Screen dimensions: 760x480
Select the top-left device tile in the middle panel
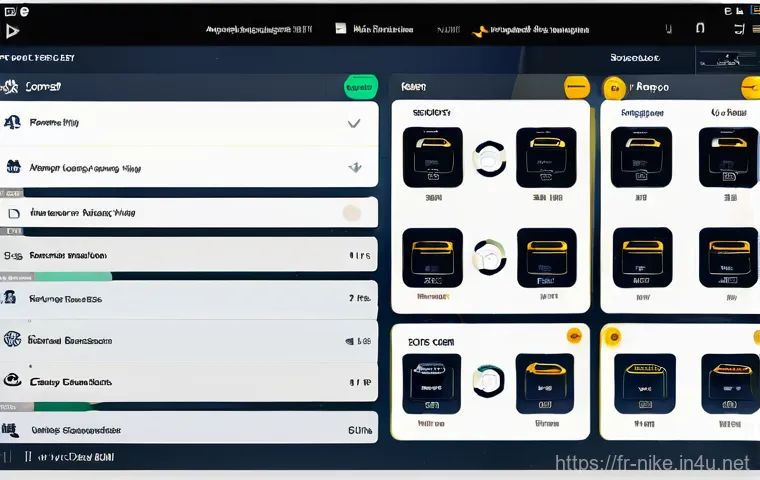click(x=433, y=157)
